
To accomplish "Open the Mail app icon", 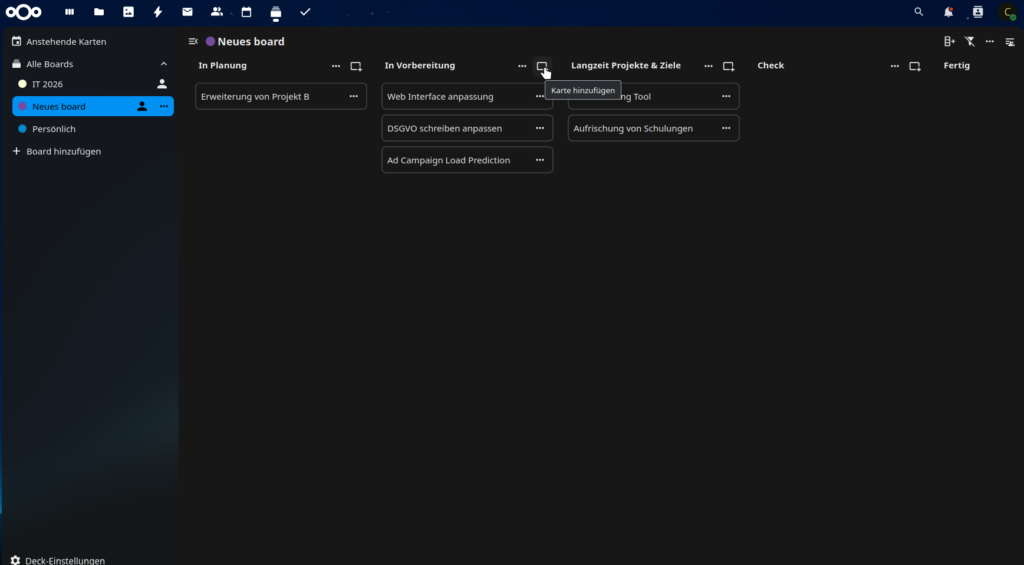I will click(187, 12).
